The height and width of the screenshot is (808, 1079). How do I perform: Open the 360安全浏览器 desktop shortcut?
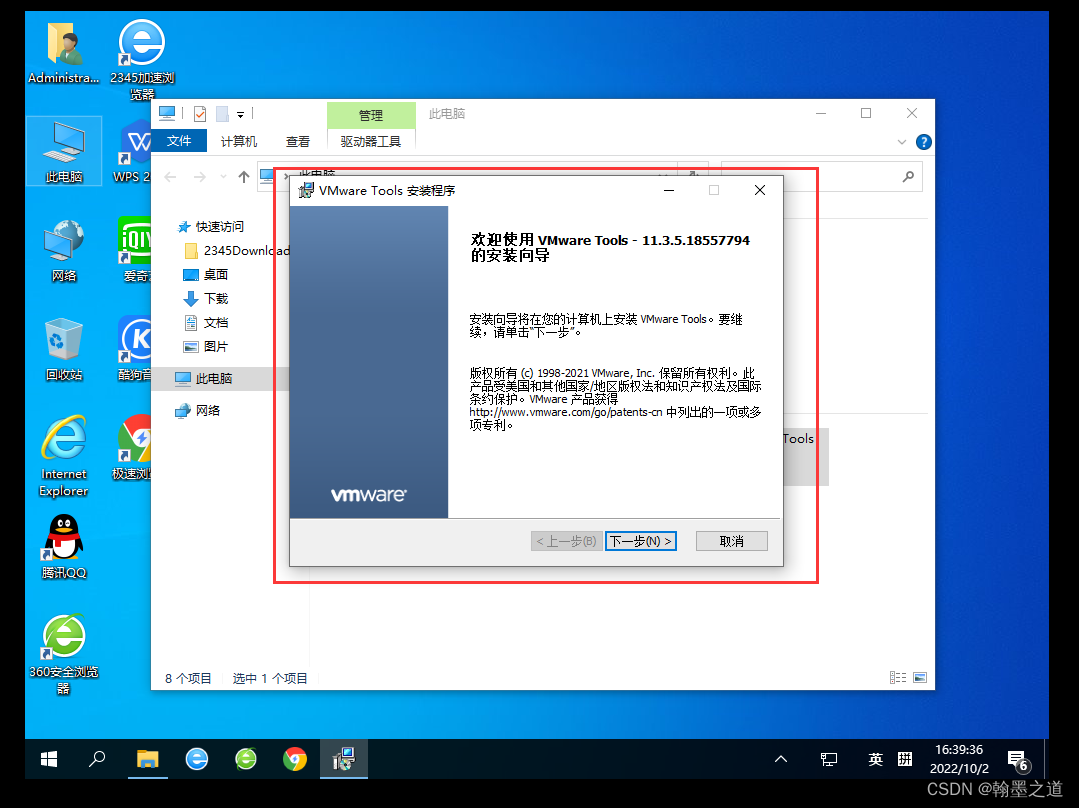click(64, 654)
